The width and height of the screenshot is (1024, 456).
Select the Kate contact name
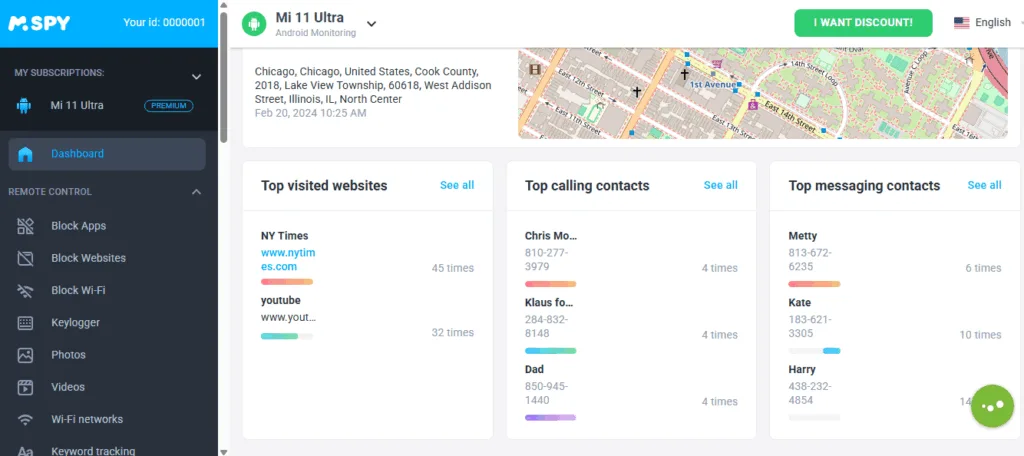[x=799, y=303]
